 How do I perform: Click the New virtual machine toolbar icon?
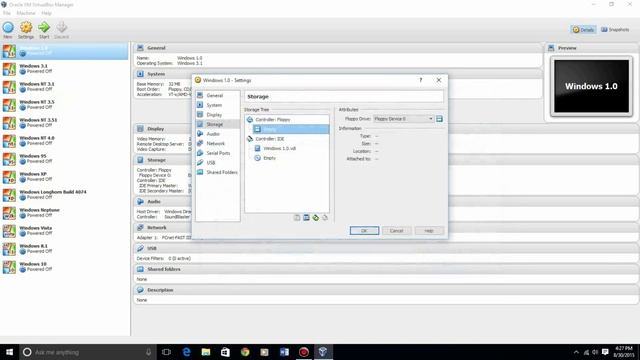click(8, 28)
